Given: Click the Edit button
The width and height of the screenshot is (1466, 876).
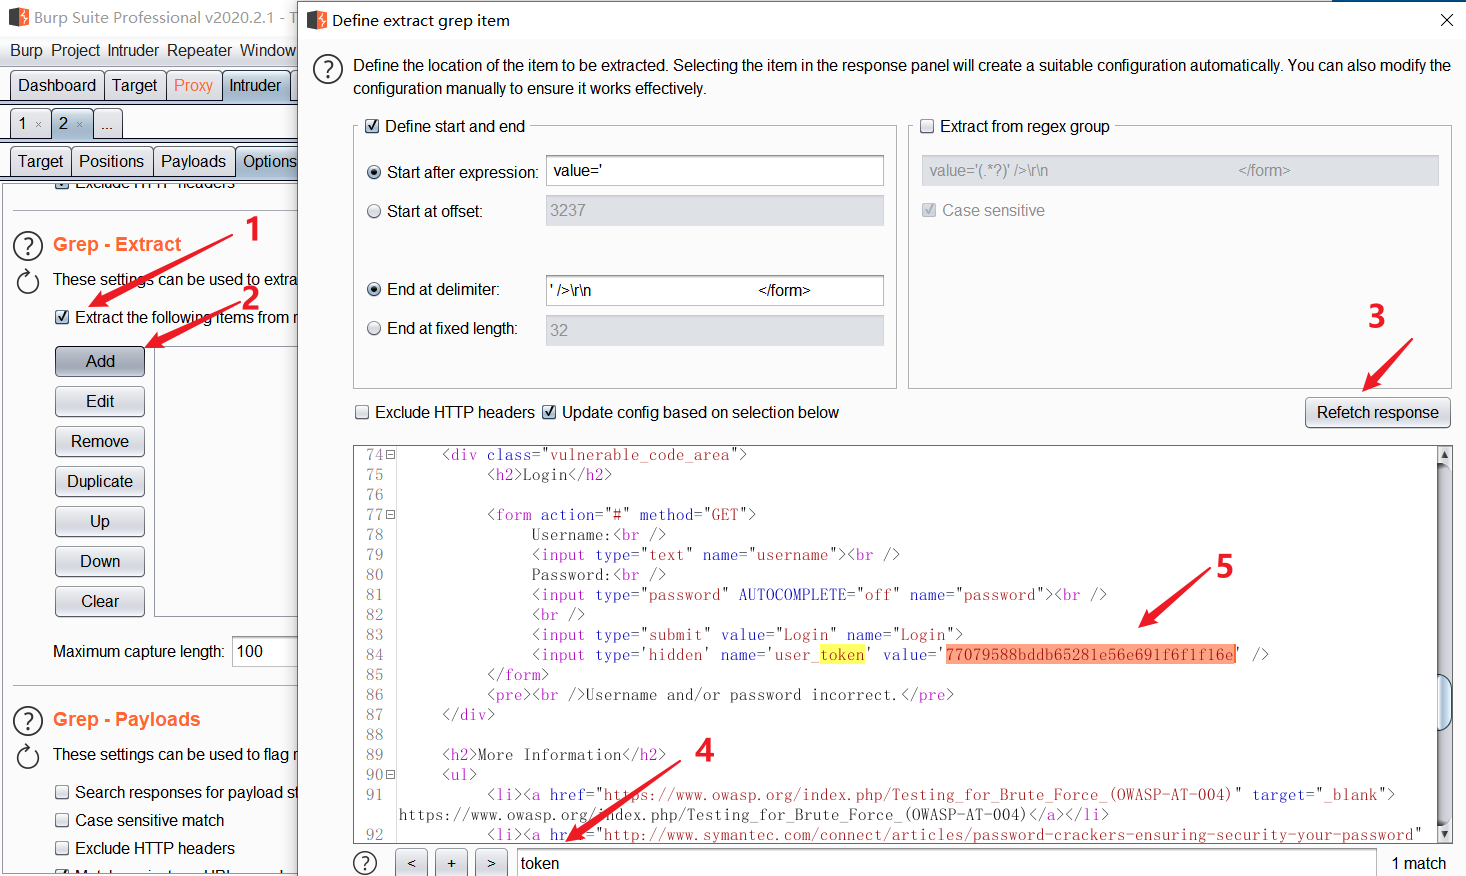Looking at the screenshot, I should (100, 401).
